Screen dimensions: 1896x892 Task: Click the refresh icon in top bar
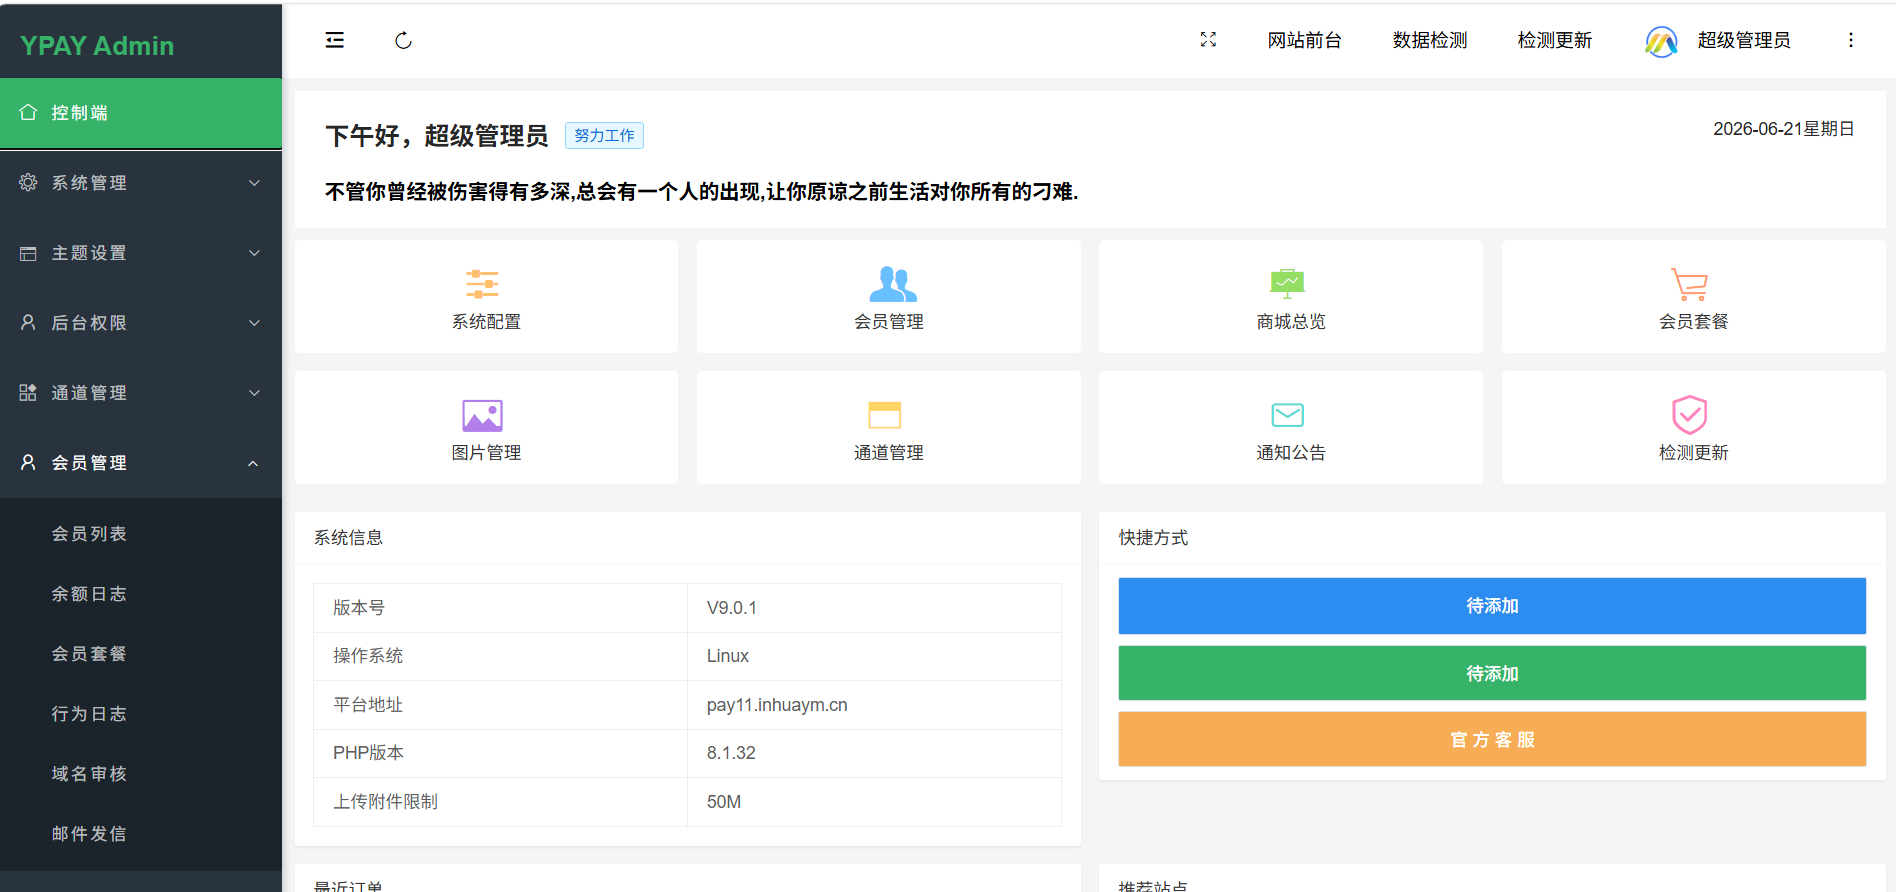coord(403,40)
